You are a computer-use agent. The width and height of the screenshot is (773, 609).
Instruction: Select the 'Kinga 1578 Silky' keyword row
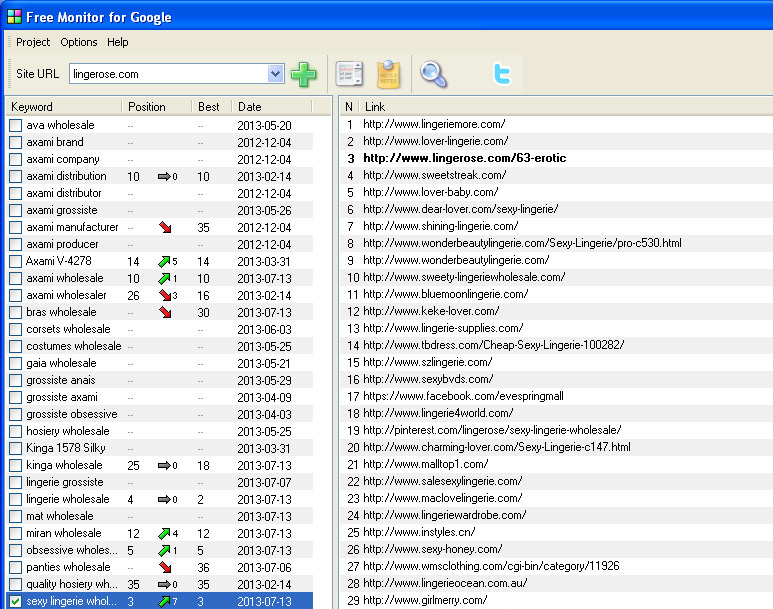coord(160,448)
